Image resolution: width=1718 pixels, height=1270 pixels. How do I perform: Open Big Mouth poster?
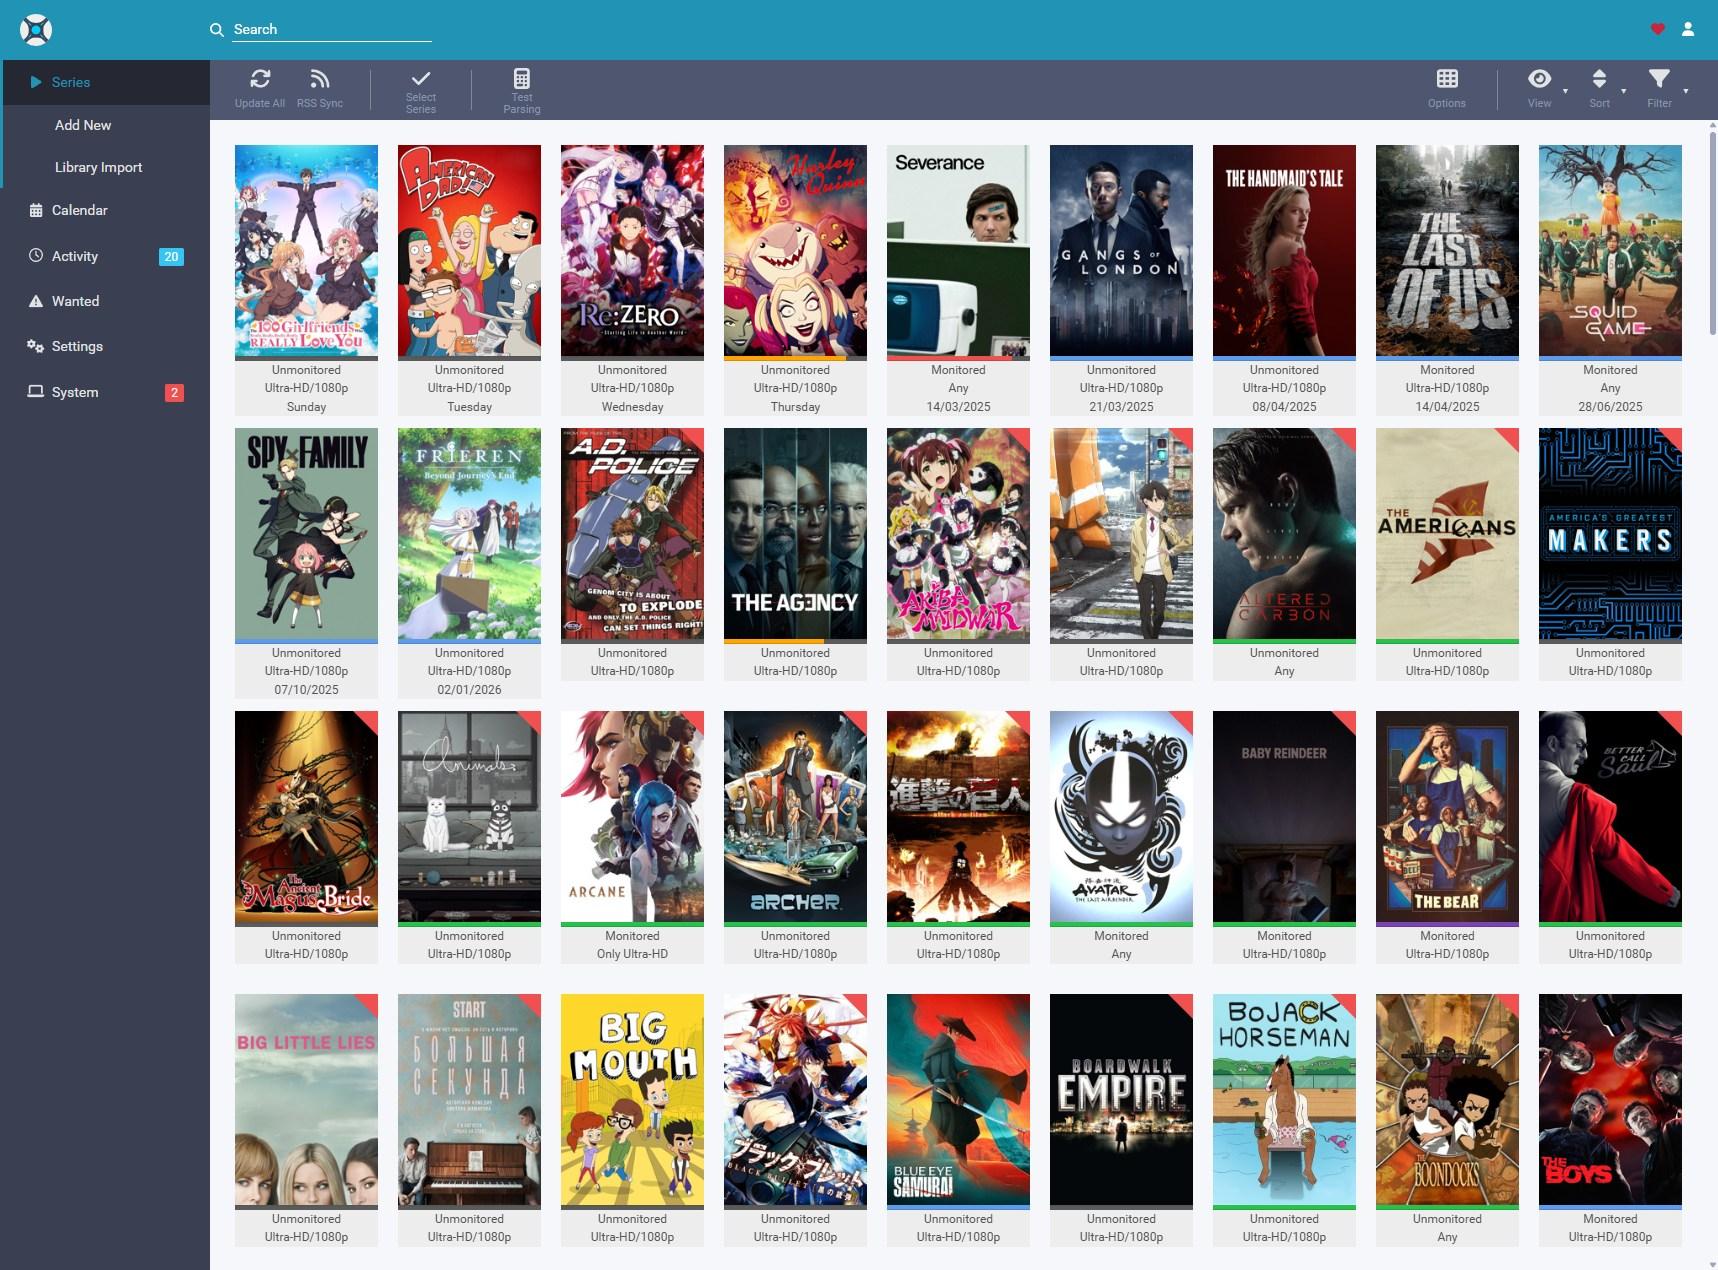click(632, 1099)
